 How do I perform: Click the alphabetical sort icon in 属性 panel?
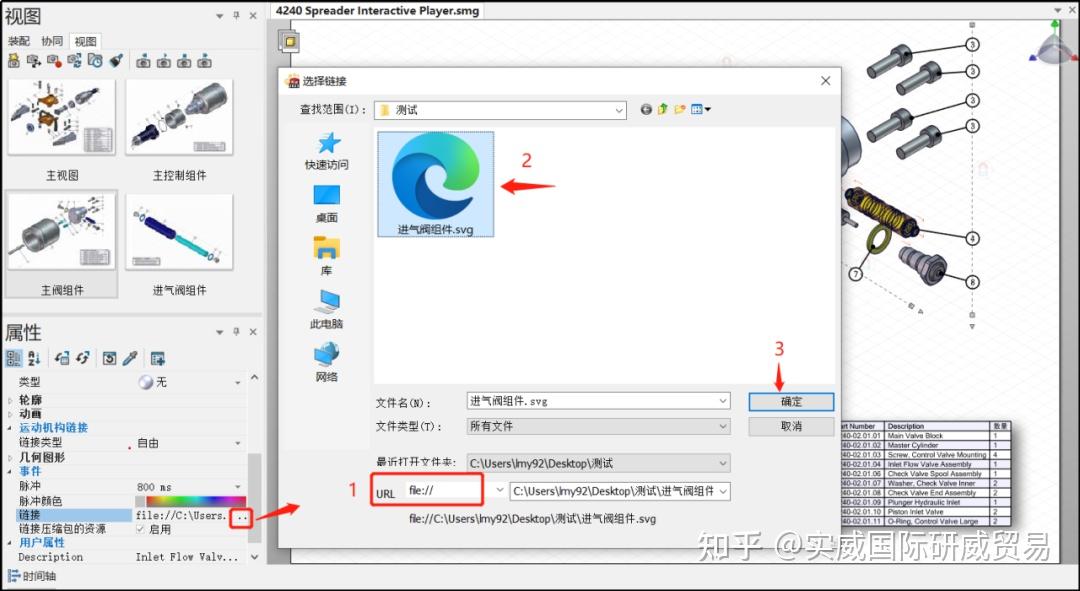31,357
